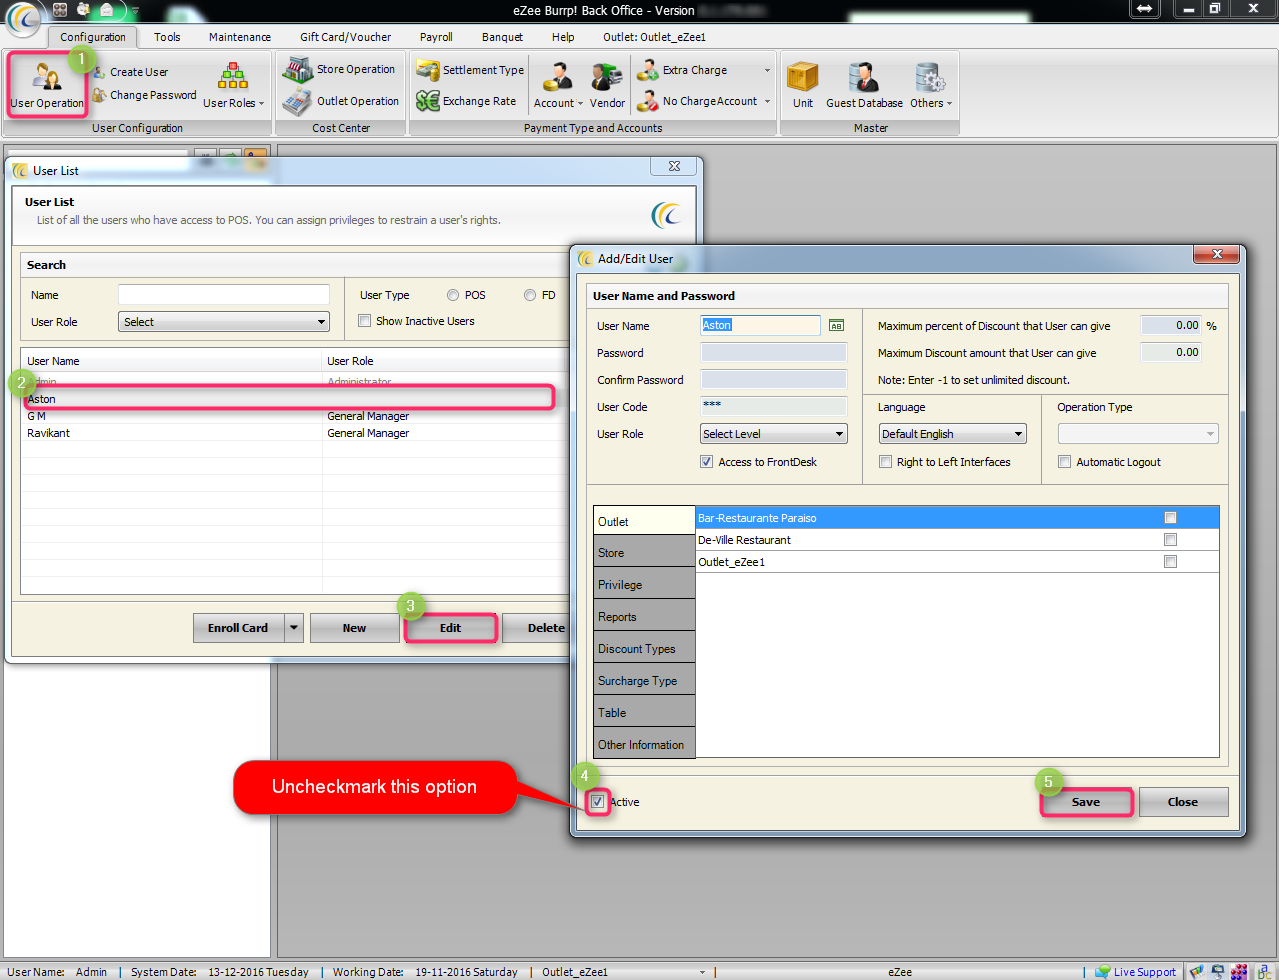Open the quick access toolbar customize arrow
Viewport: 1279px width, 980px height.
134,10
